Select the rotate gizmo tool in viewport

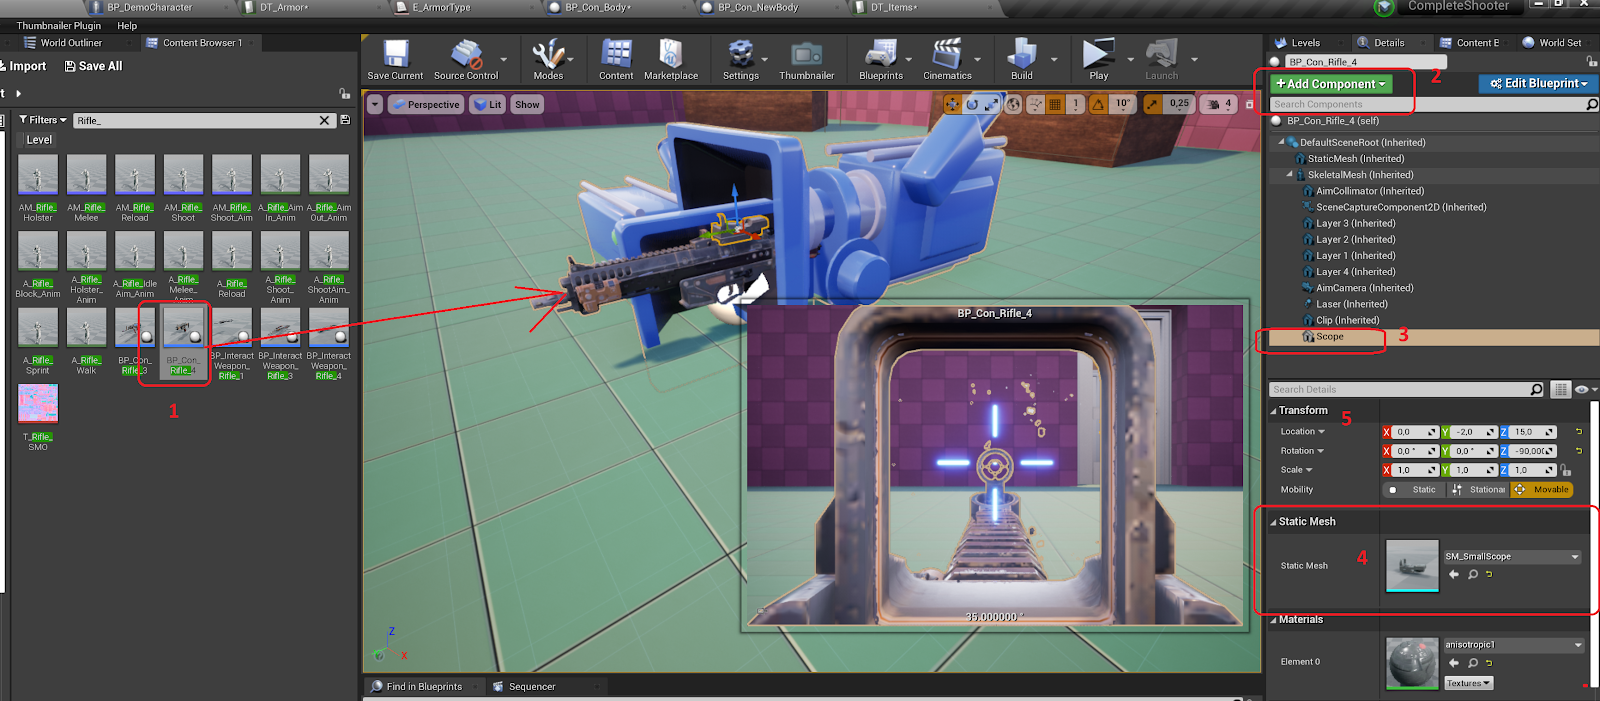(971, 104)
